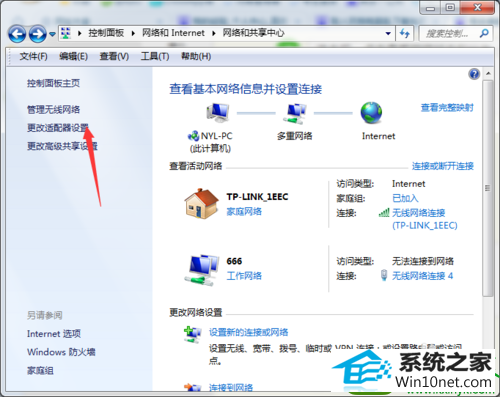The image size is (500, 397).
Task: Click the adapter icon beside 无线网络连接 4
Action: click(x=384, y=275)
